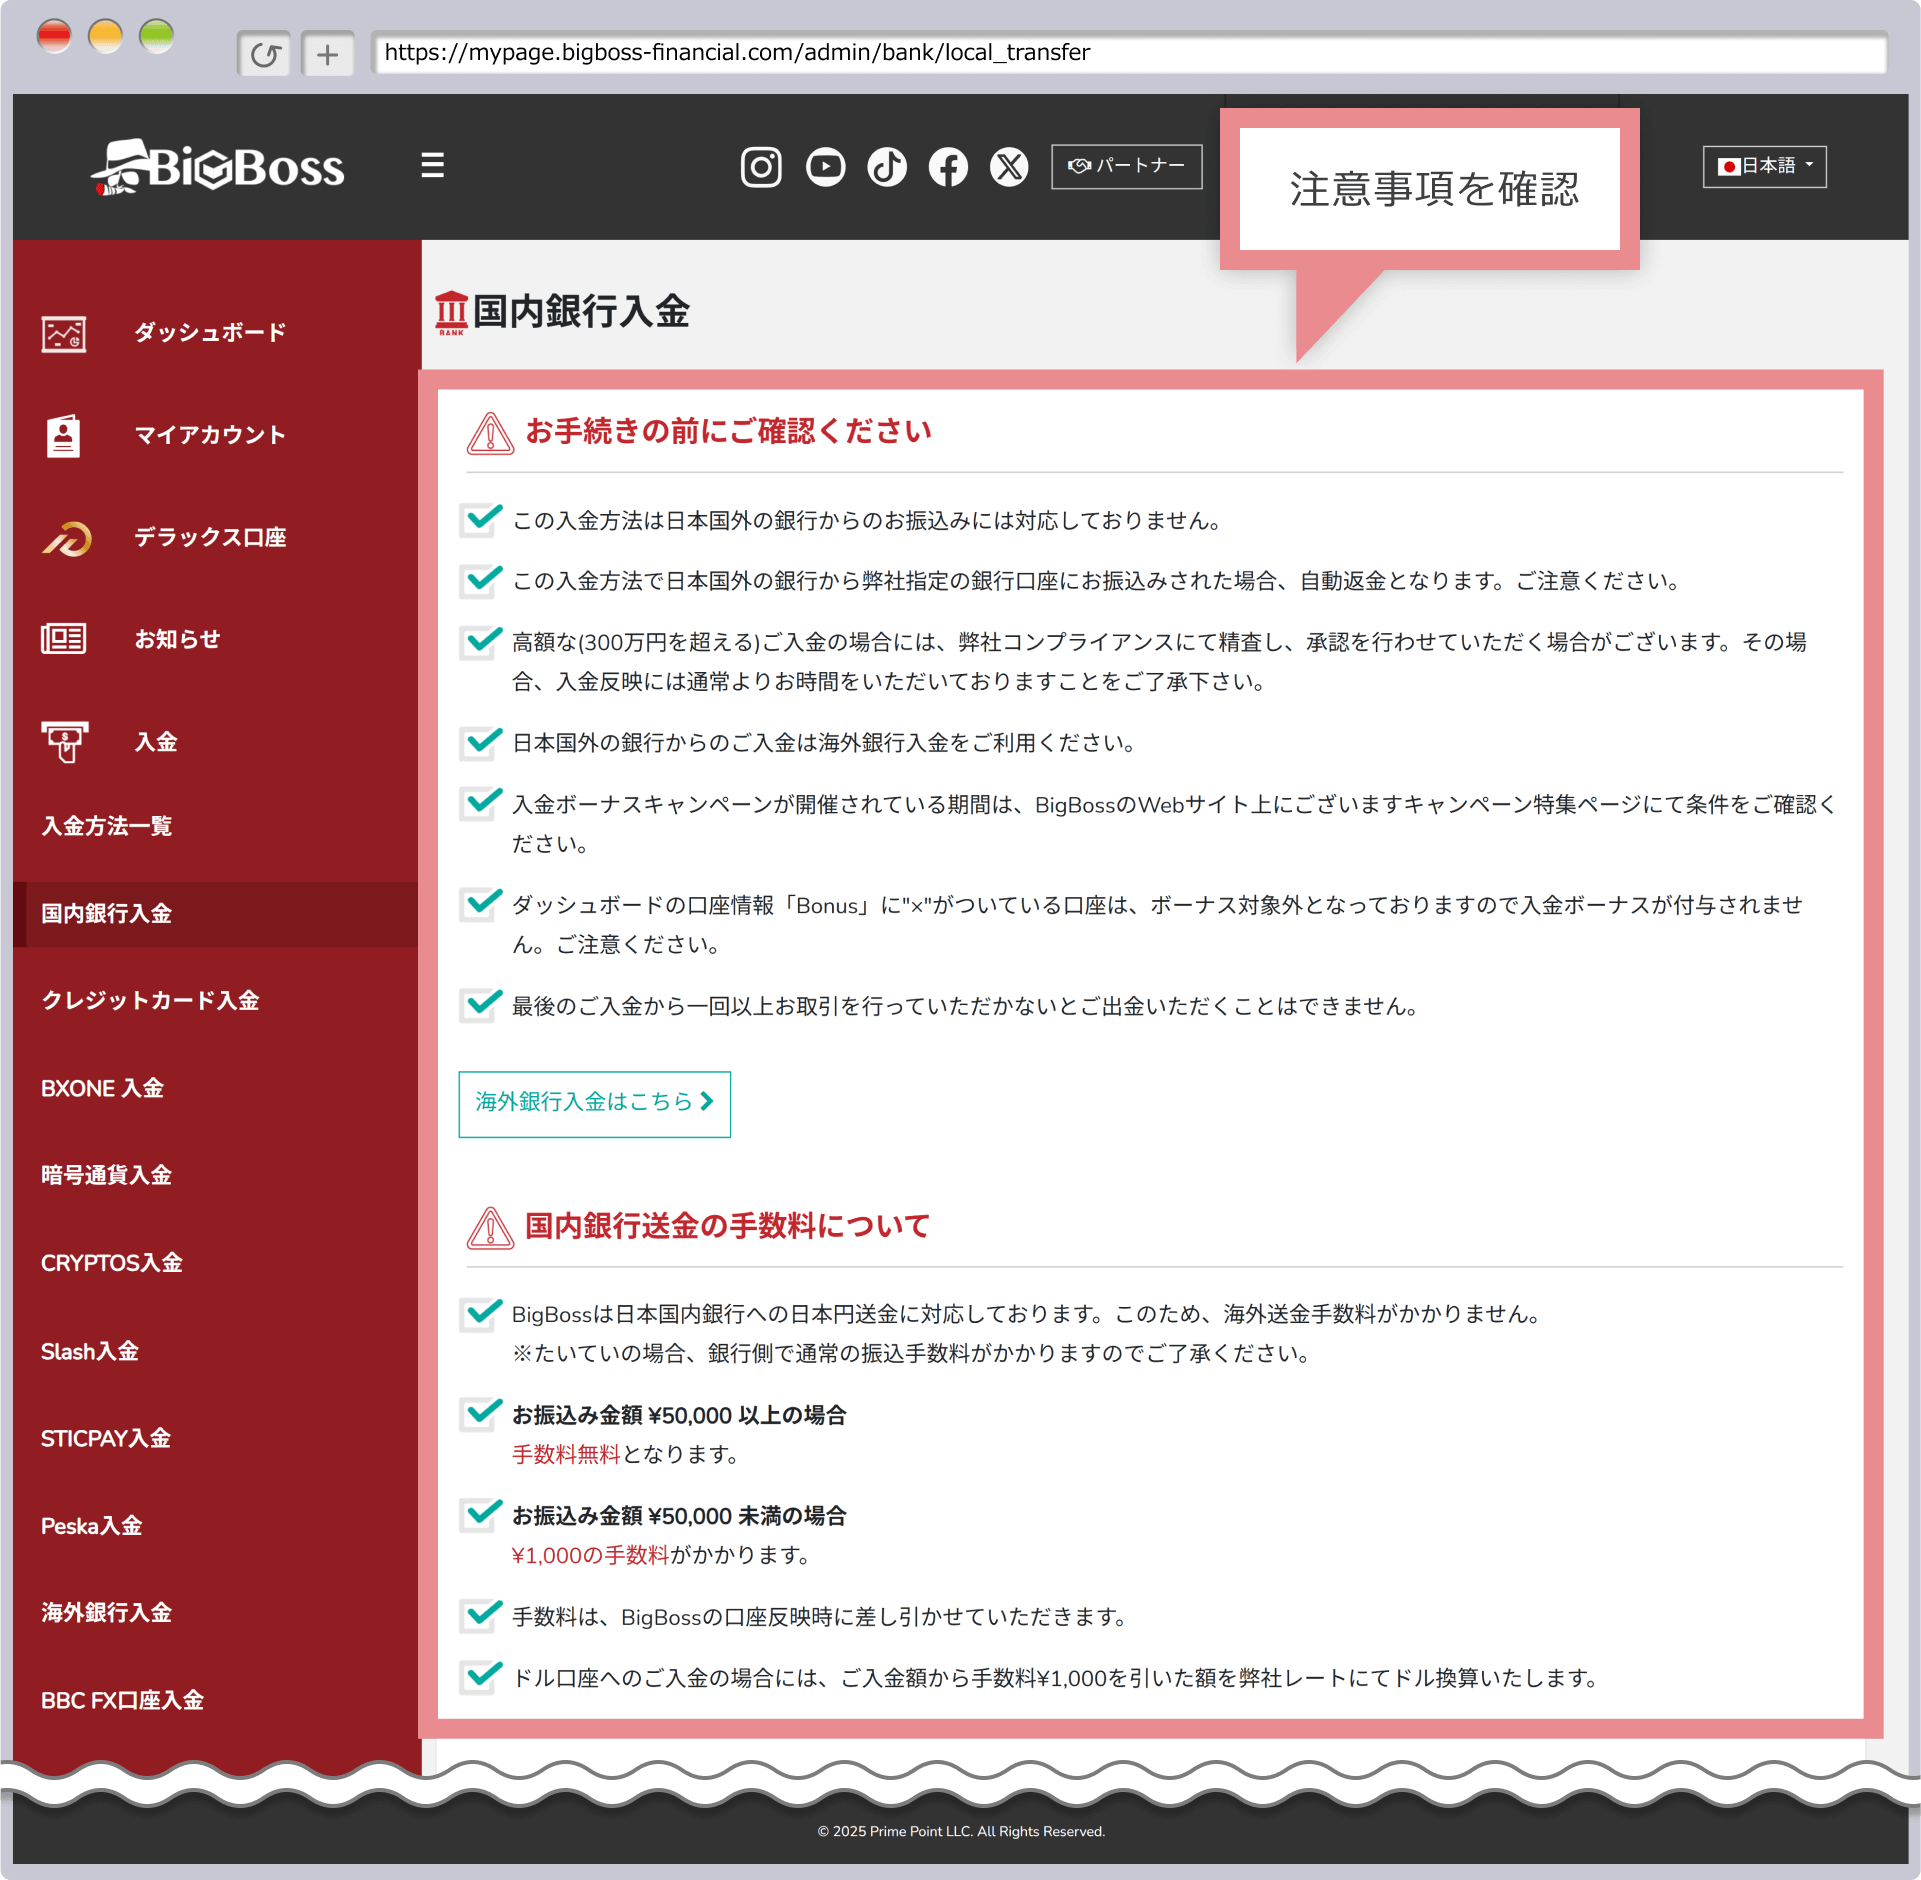Toggle the hamburger menu icon
Screen dimensions: 1921x1880
coord(432,165)
